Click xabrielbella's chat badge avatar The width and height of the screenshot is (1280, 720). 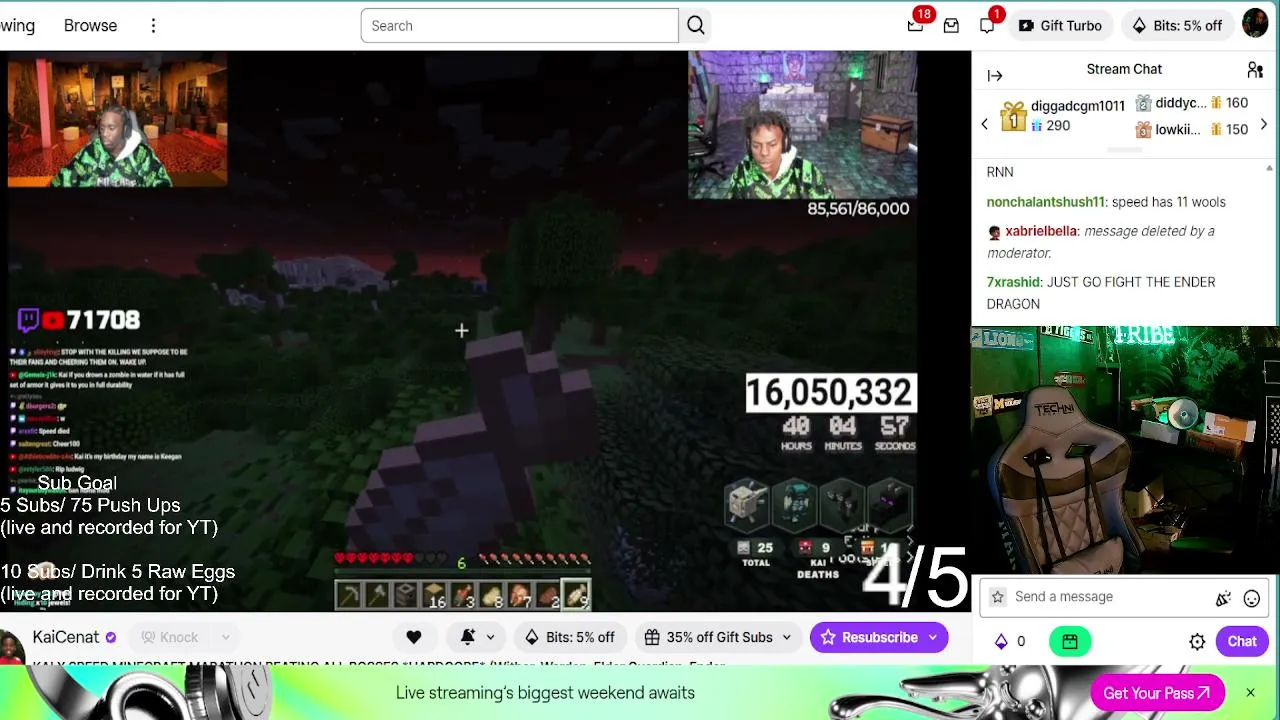tap(994, 232)
